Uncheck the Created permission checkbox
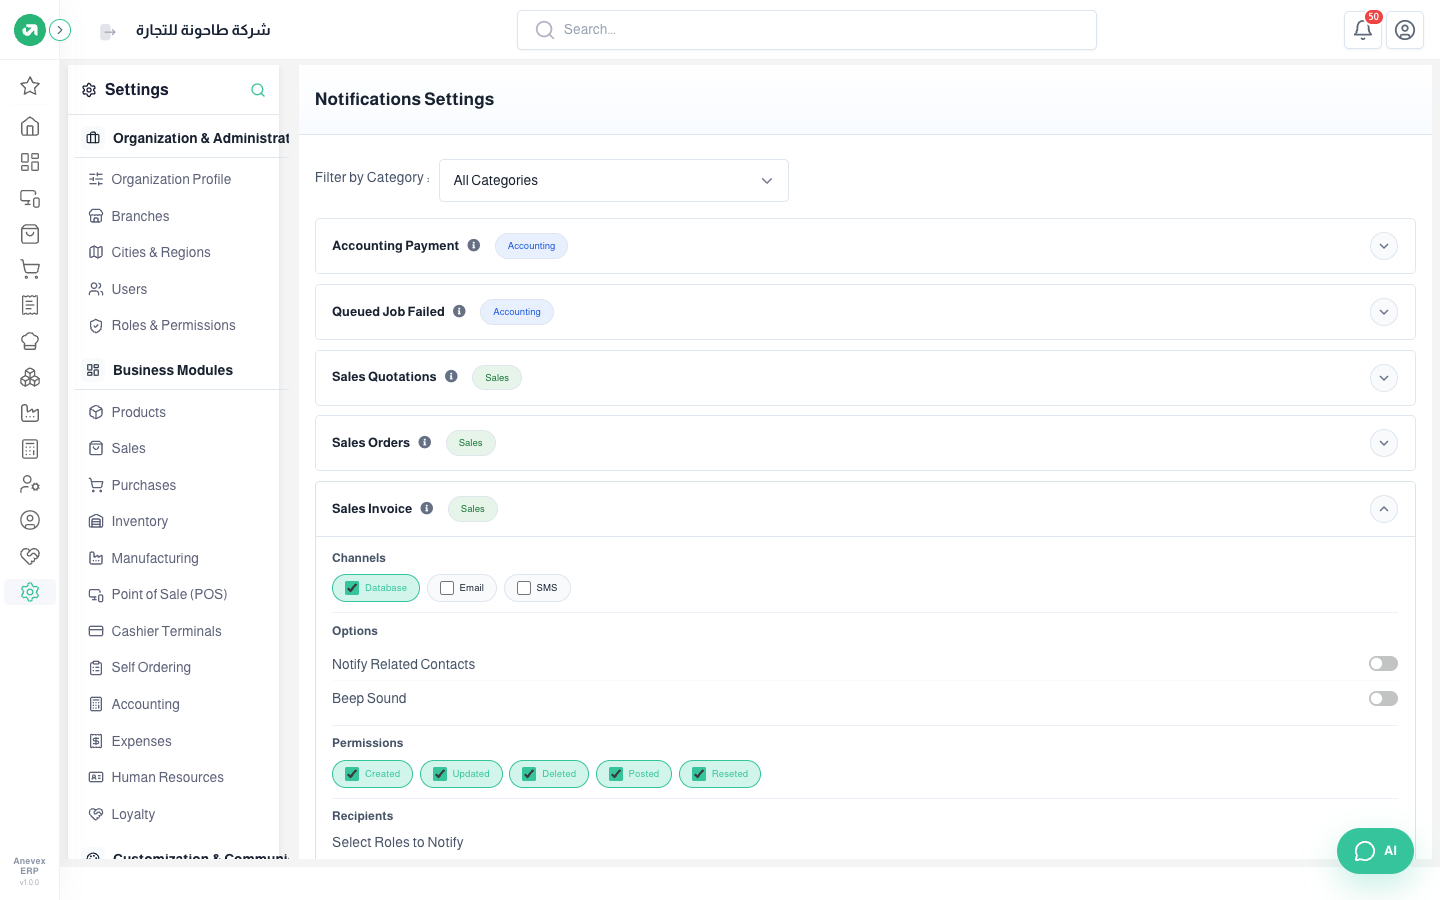Viewport: 1440px width, 900px height. (352, 774)
